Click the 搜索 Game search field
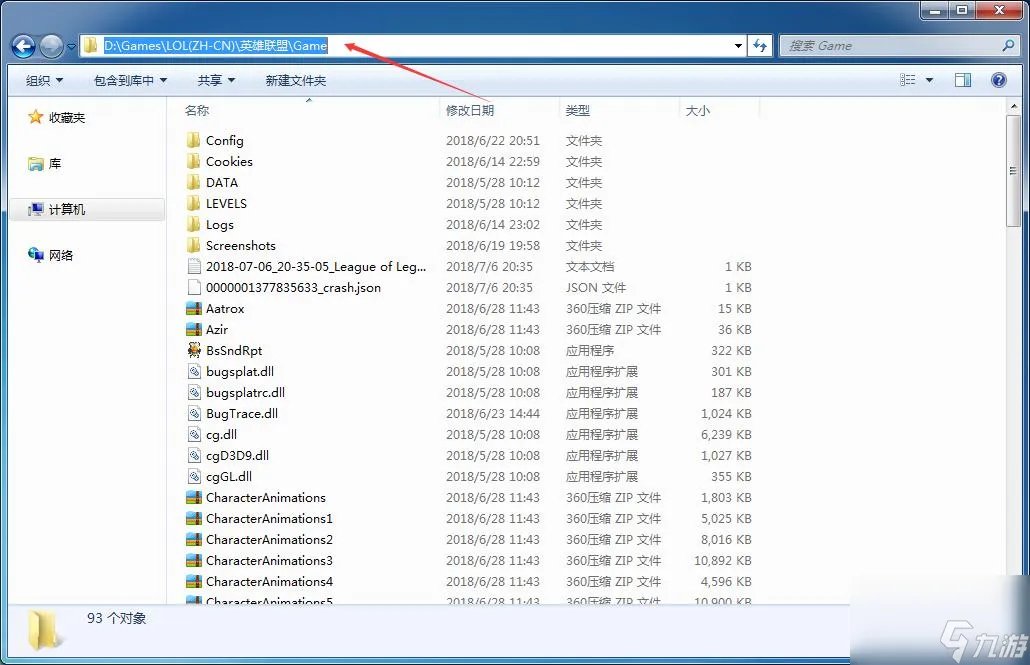The image size is (1030, 665). pyautogui.click(x=890, y=46)
